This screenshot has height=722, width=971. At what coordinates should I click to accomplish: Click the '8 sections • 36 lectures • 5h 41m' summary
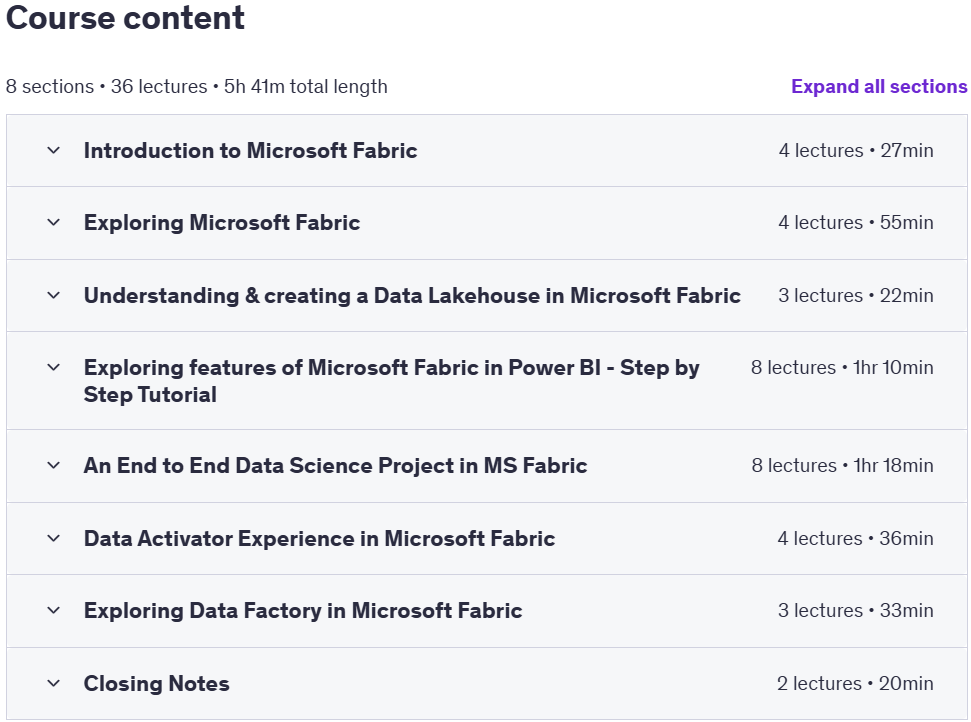pyautogui.click(x=197, y=86)
